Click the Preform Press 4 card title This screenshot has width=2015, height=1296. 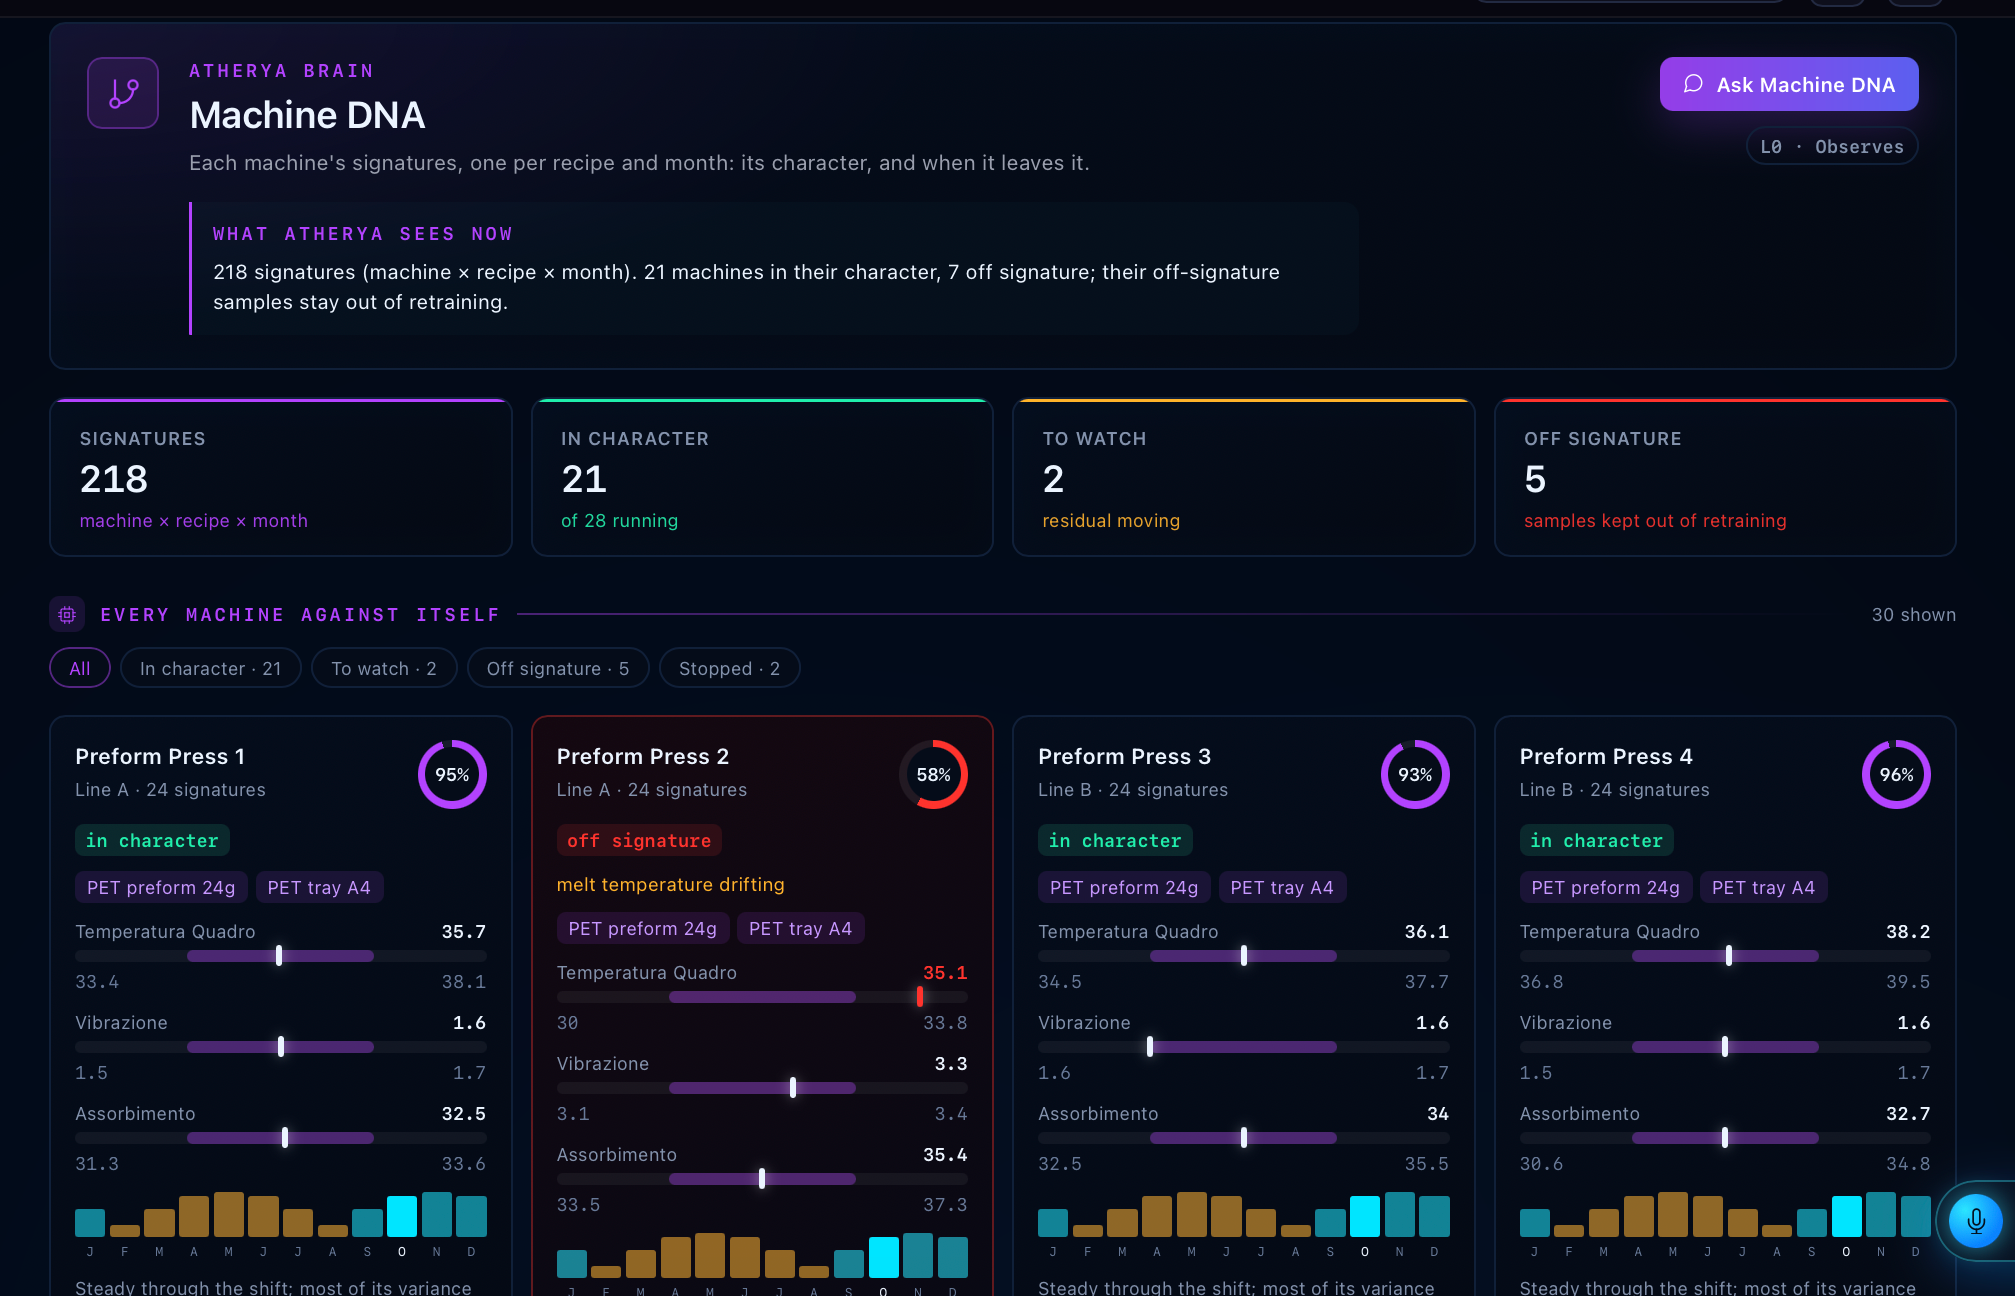click(1606, 756)
